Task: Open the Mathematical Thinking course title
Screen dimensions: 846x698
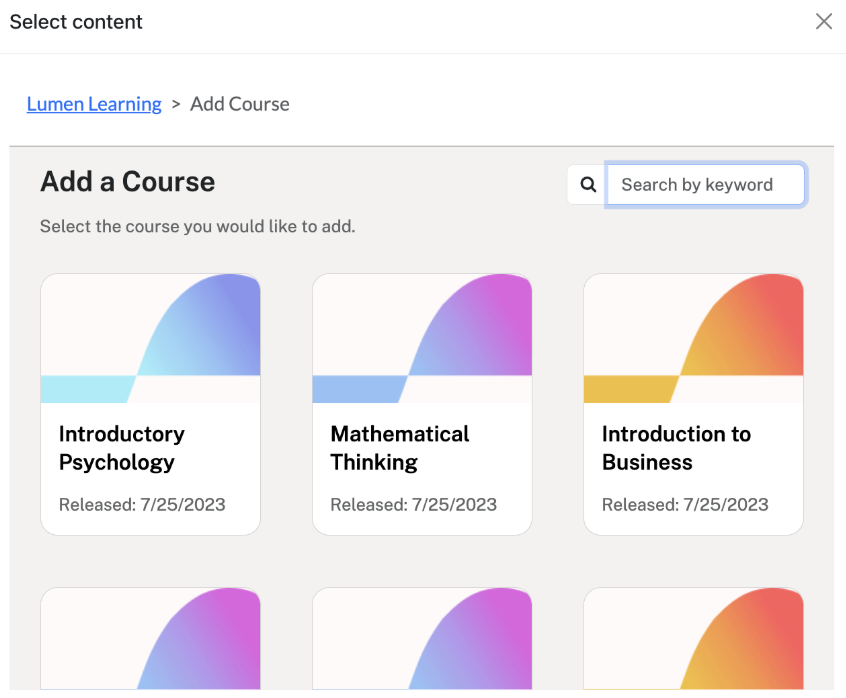Action: coord(400,448)
